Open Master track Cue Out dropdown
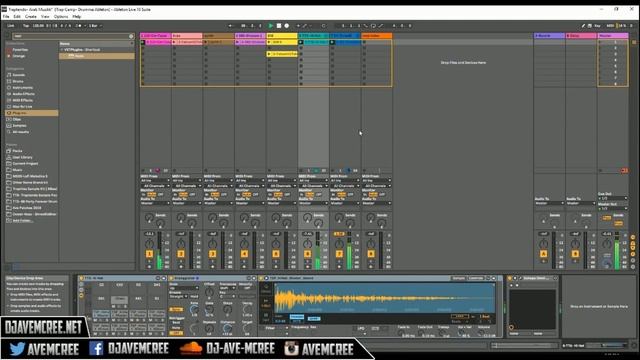 click(x=613, y=198)
